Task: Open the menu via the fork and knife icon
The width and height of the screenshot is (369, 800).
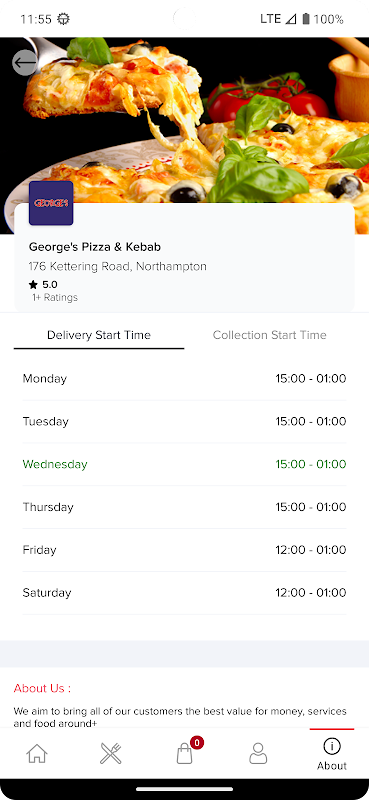Action: (x=111, y=753)
